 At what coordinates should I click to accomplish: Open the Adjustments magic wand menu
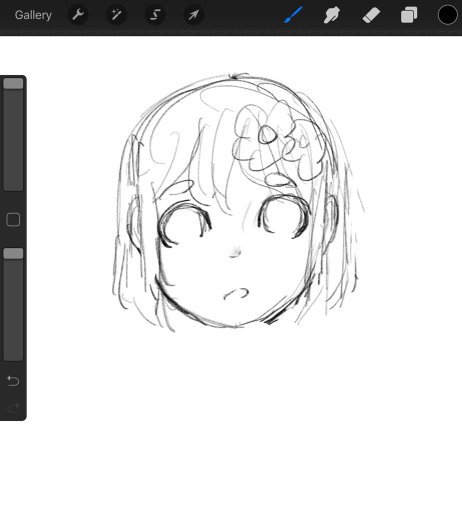point(116,15)
